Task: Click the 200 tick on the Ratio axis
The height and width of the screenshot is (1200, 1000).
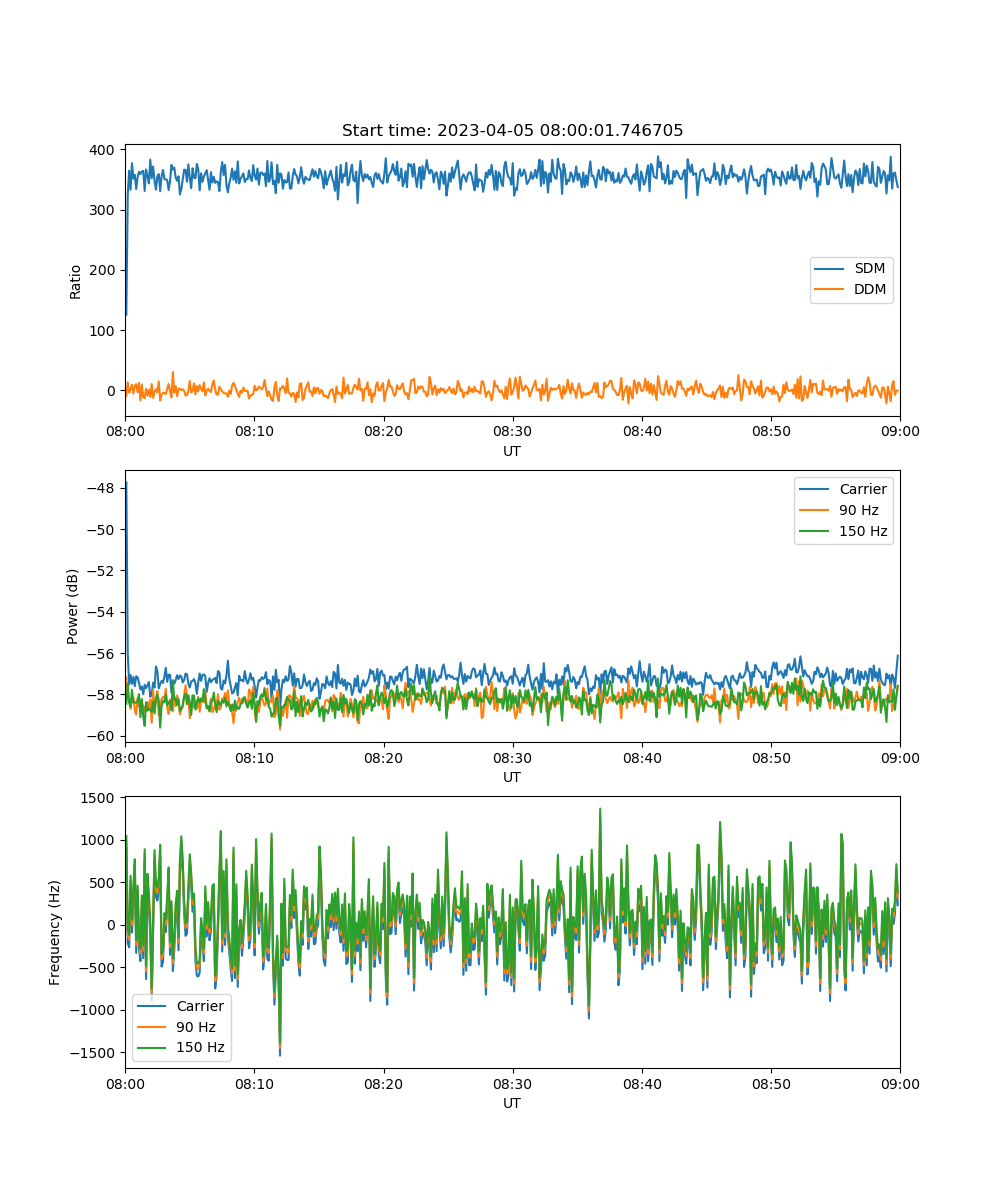Action: point(104,270)
